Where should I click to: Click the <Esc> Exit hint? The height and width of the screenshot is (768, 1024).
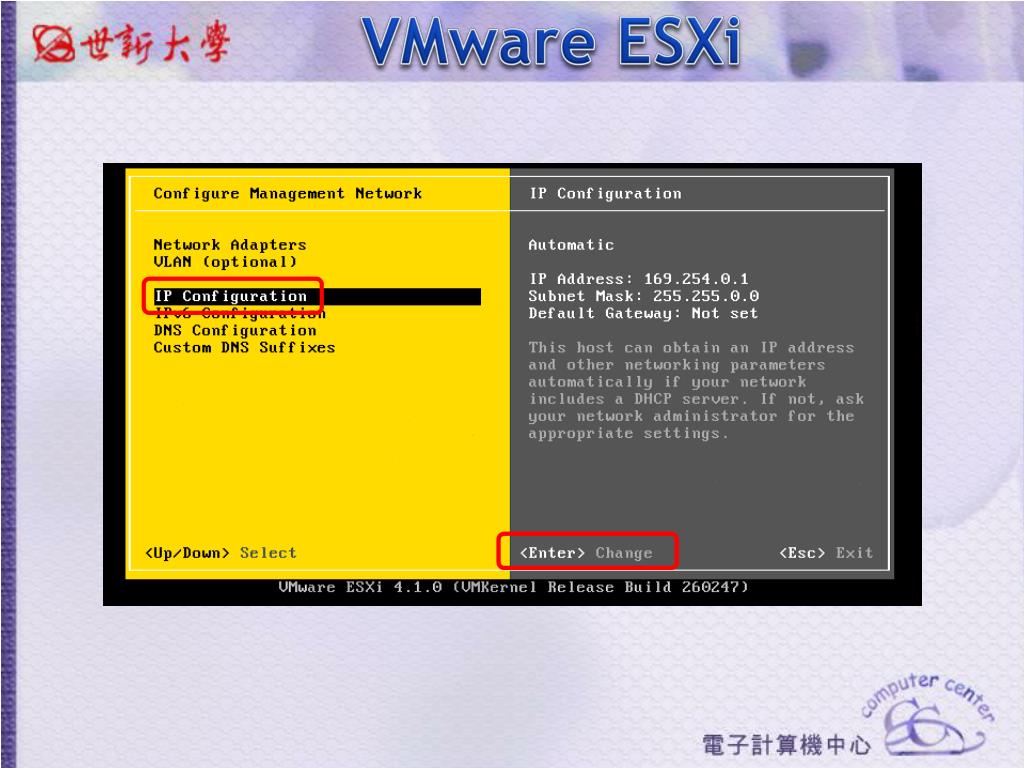pyautogui.click(x=826, y=553)
